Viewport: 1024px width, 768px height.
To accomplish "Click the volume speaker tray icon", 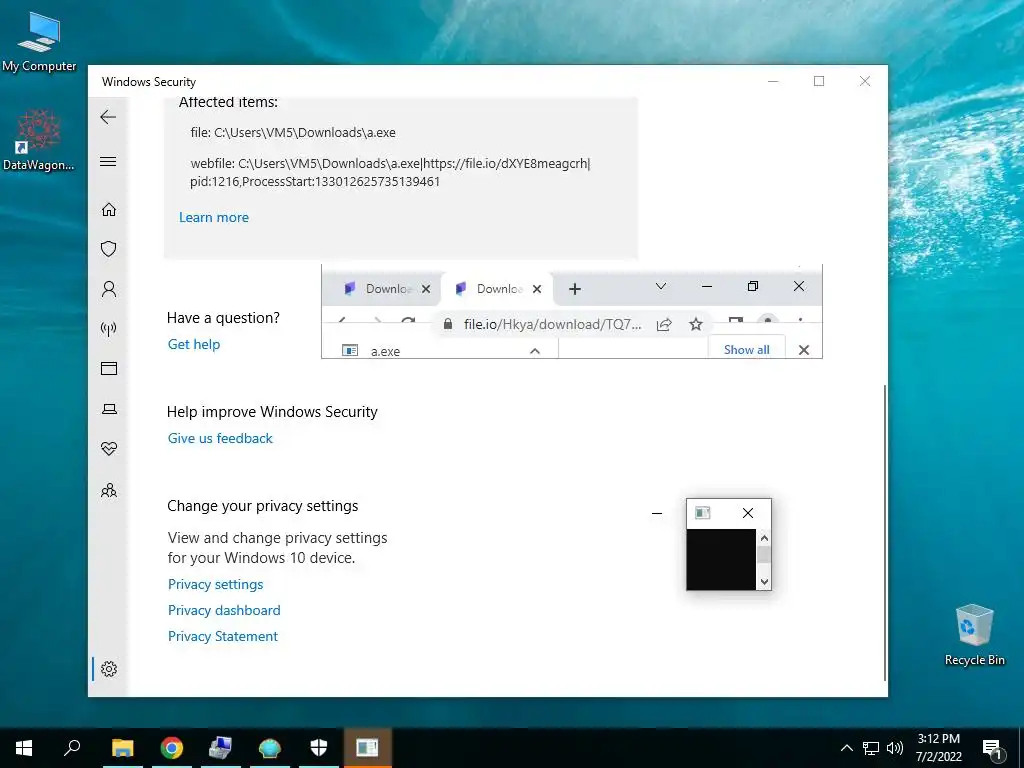I will click(x=895, y=748).
